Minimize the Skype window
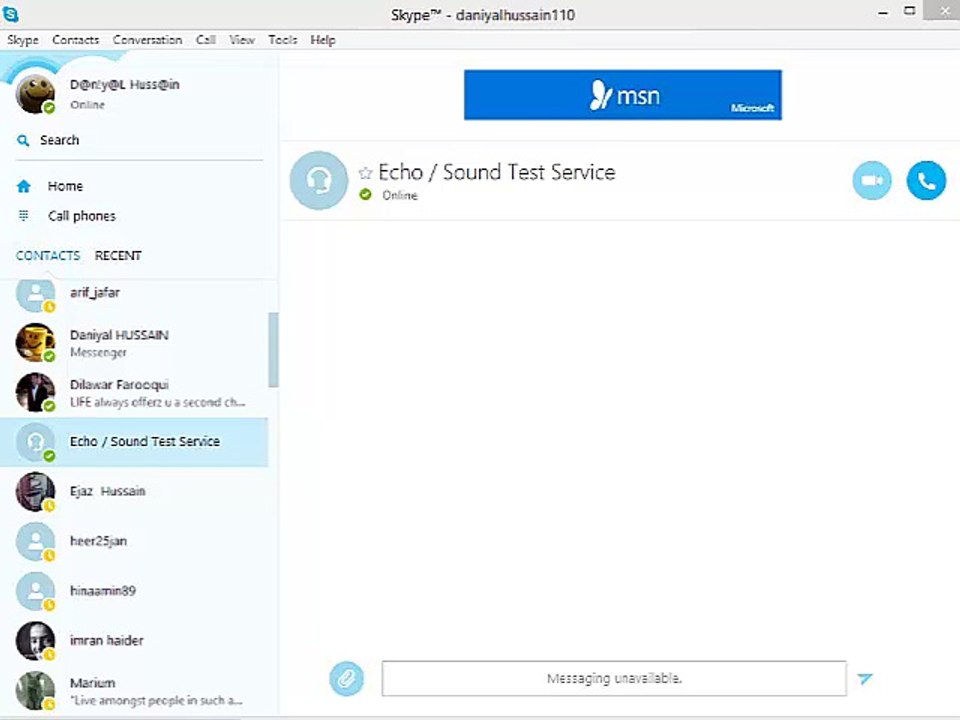Viewport: 960px width, 720px height. tap(883, 12)
